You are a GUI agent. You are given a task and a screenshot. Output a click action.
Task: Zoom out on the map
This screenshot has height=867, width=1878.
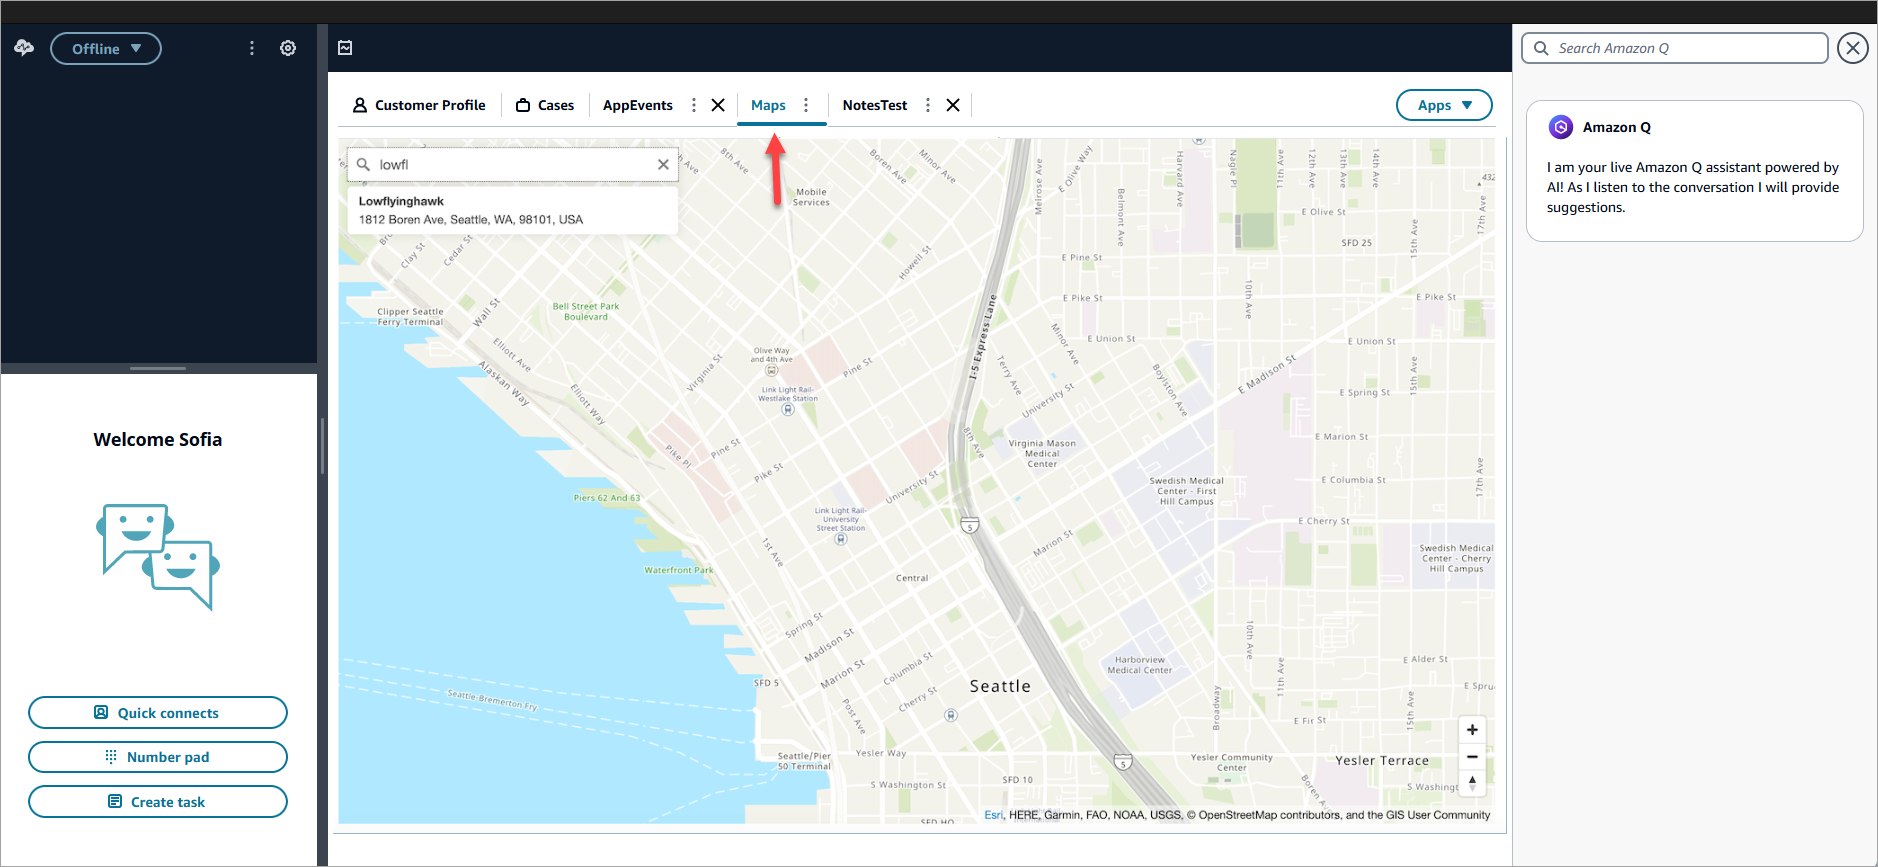(1472, 757)
